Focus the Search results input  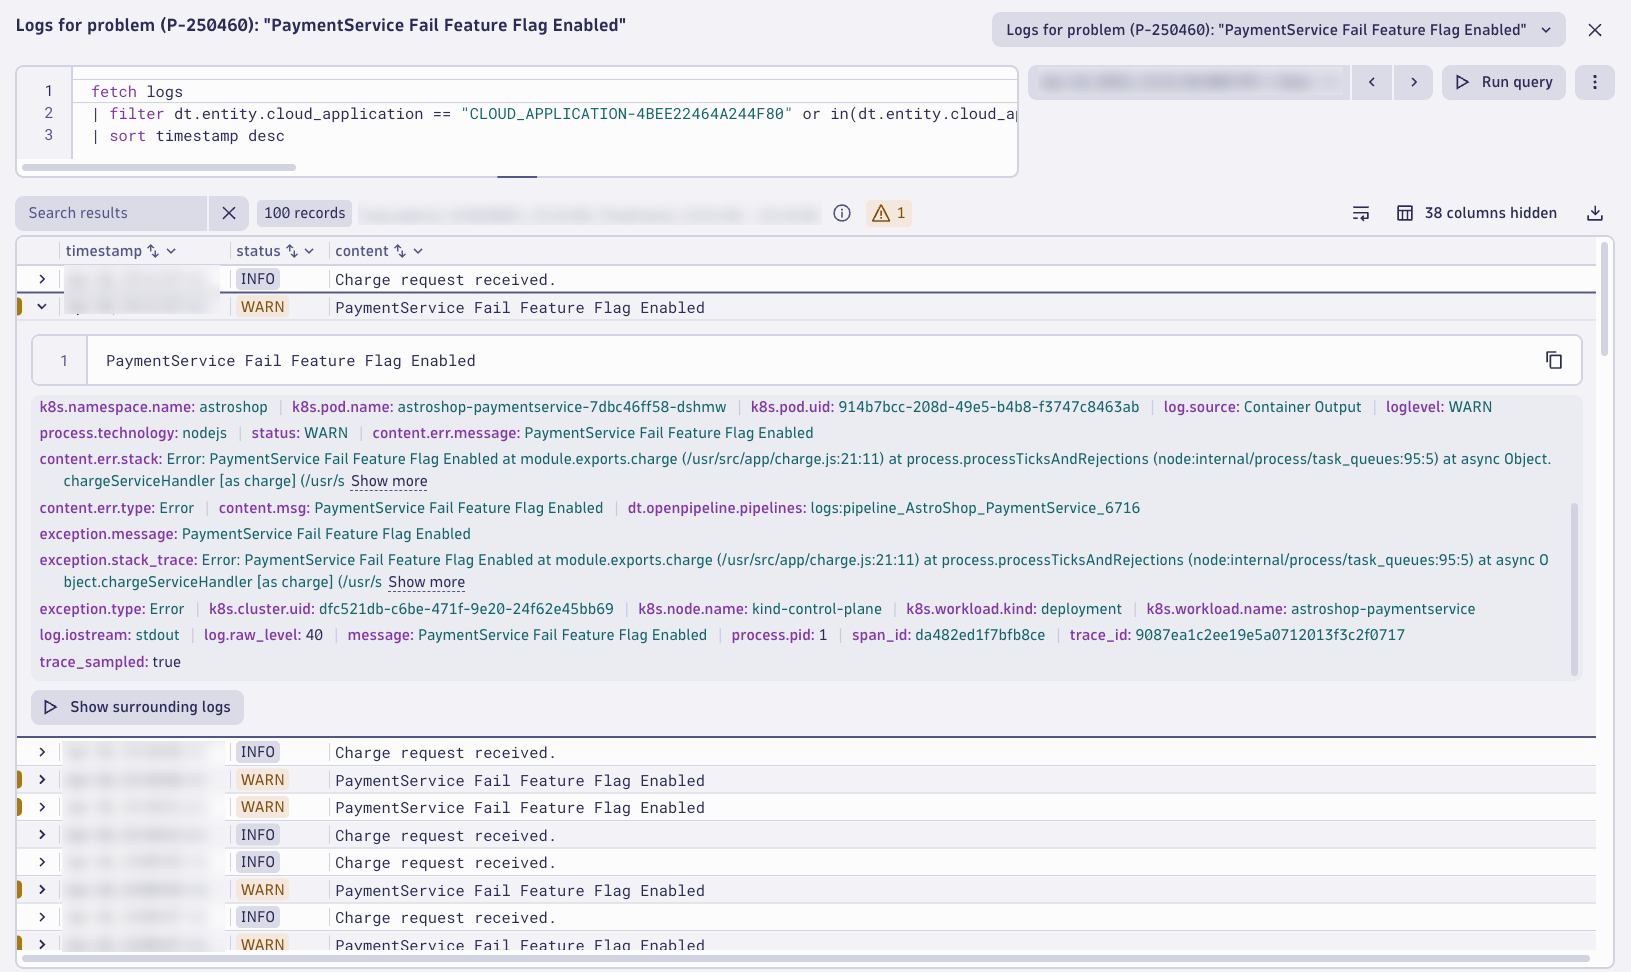click(110, 213)
